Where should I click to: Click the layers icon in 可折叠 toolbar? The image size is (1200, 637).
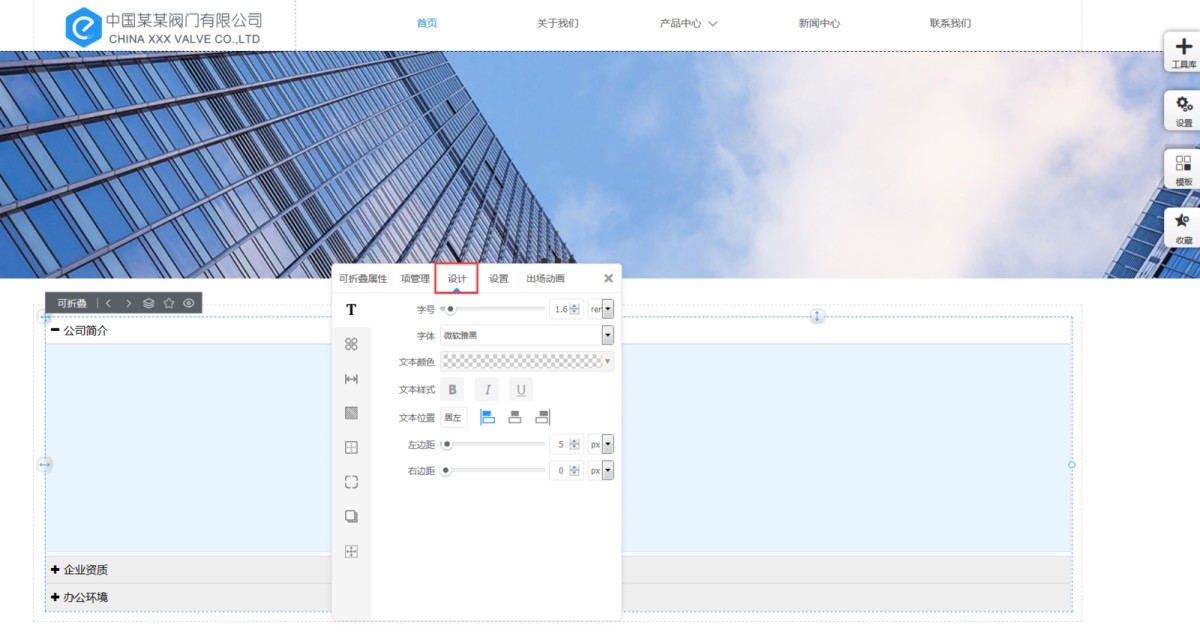point(148,303)
